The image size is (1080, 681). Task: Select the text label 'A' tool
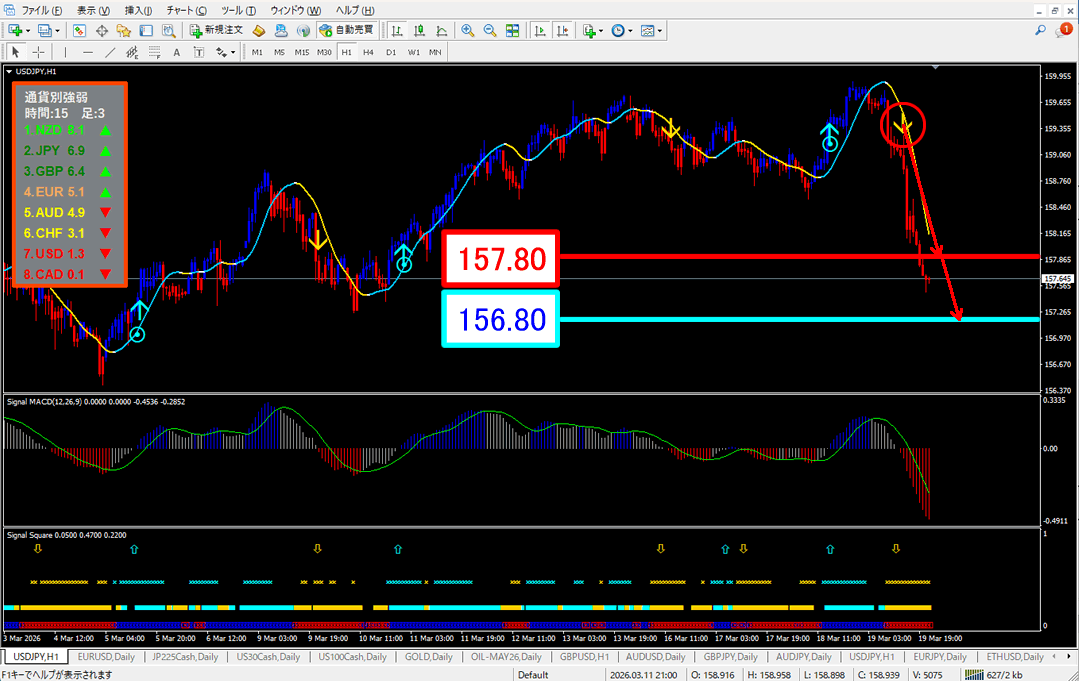177,52
